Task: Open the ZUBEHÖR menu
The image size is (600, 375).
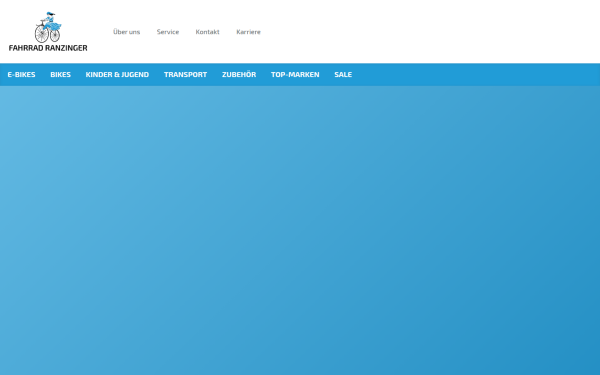Action: pyautogui.click(x=239, y=75)
